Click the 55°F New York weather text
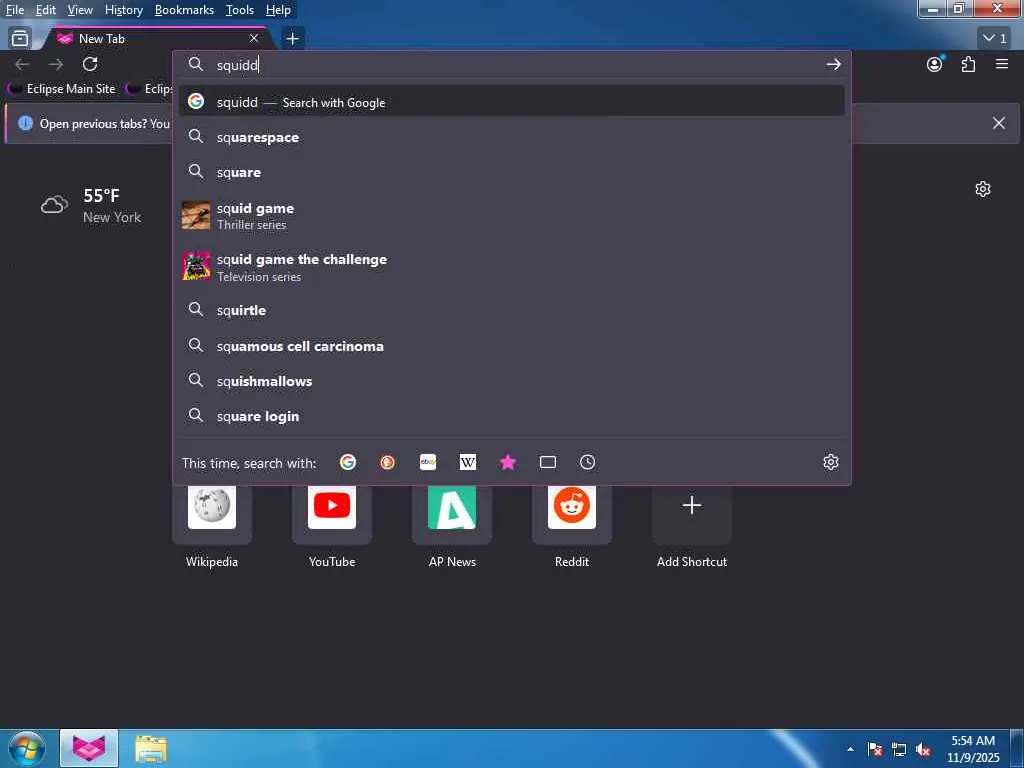 click(112, 206)
